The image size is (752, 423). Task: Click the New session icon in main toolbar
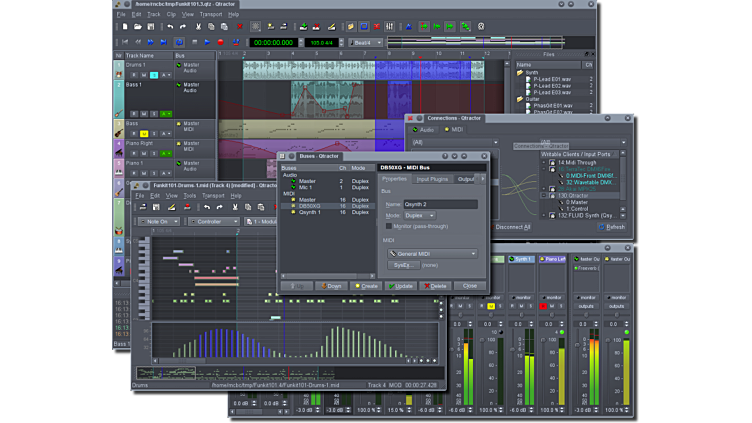point(125,27)
